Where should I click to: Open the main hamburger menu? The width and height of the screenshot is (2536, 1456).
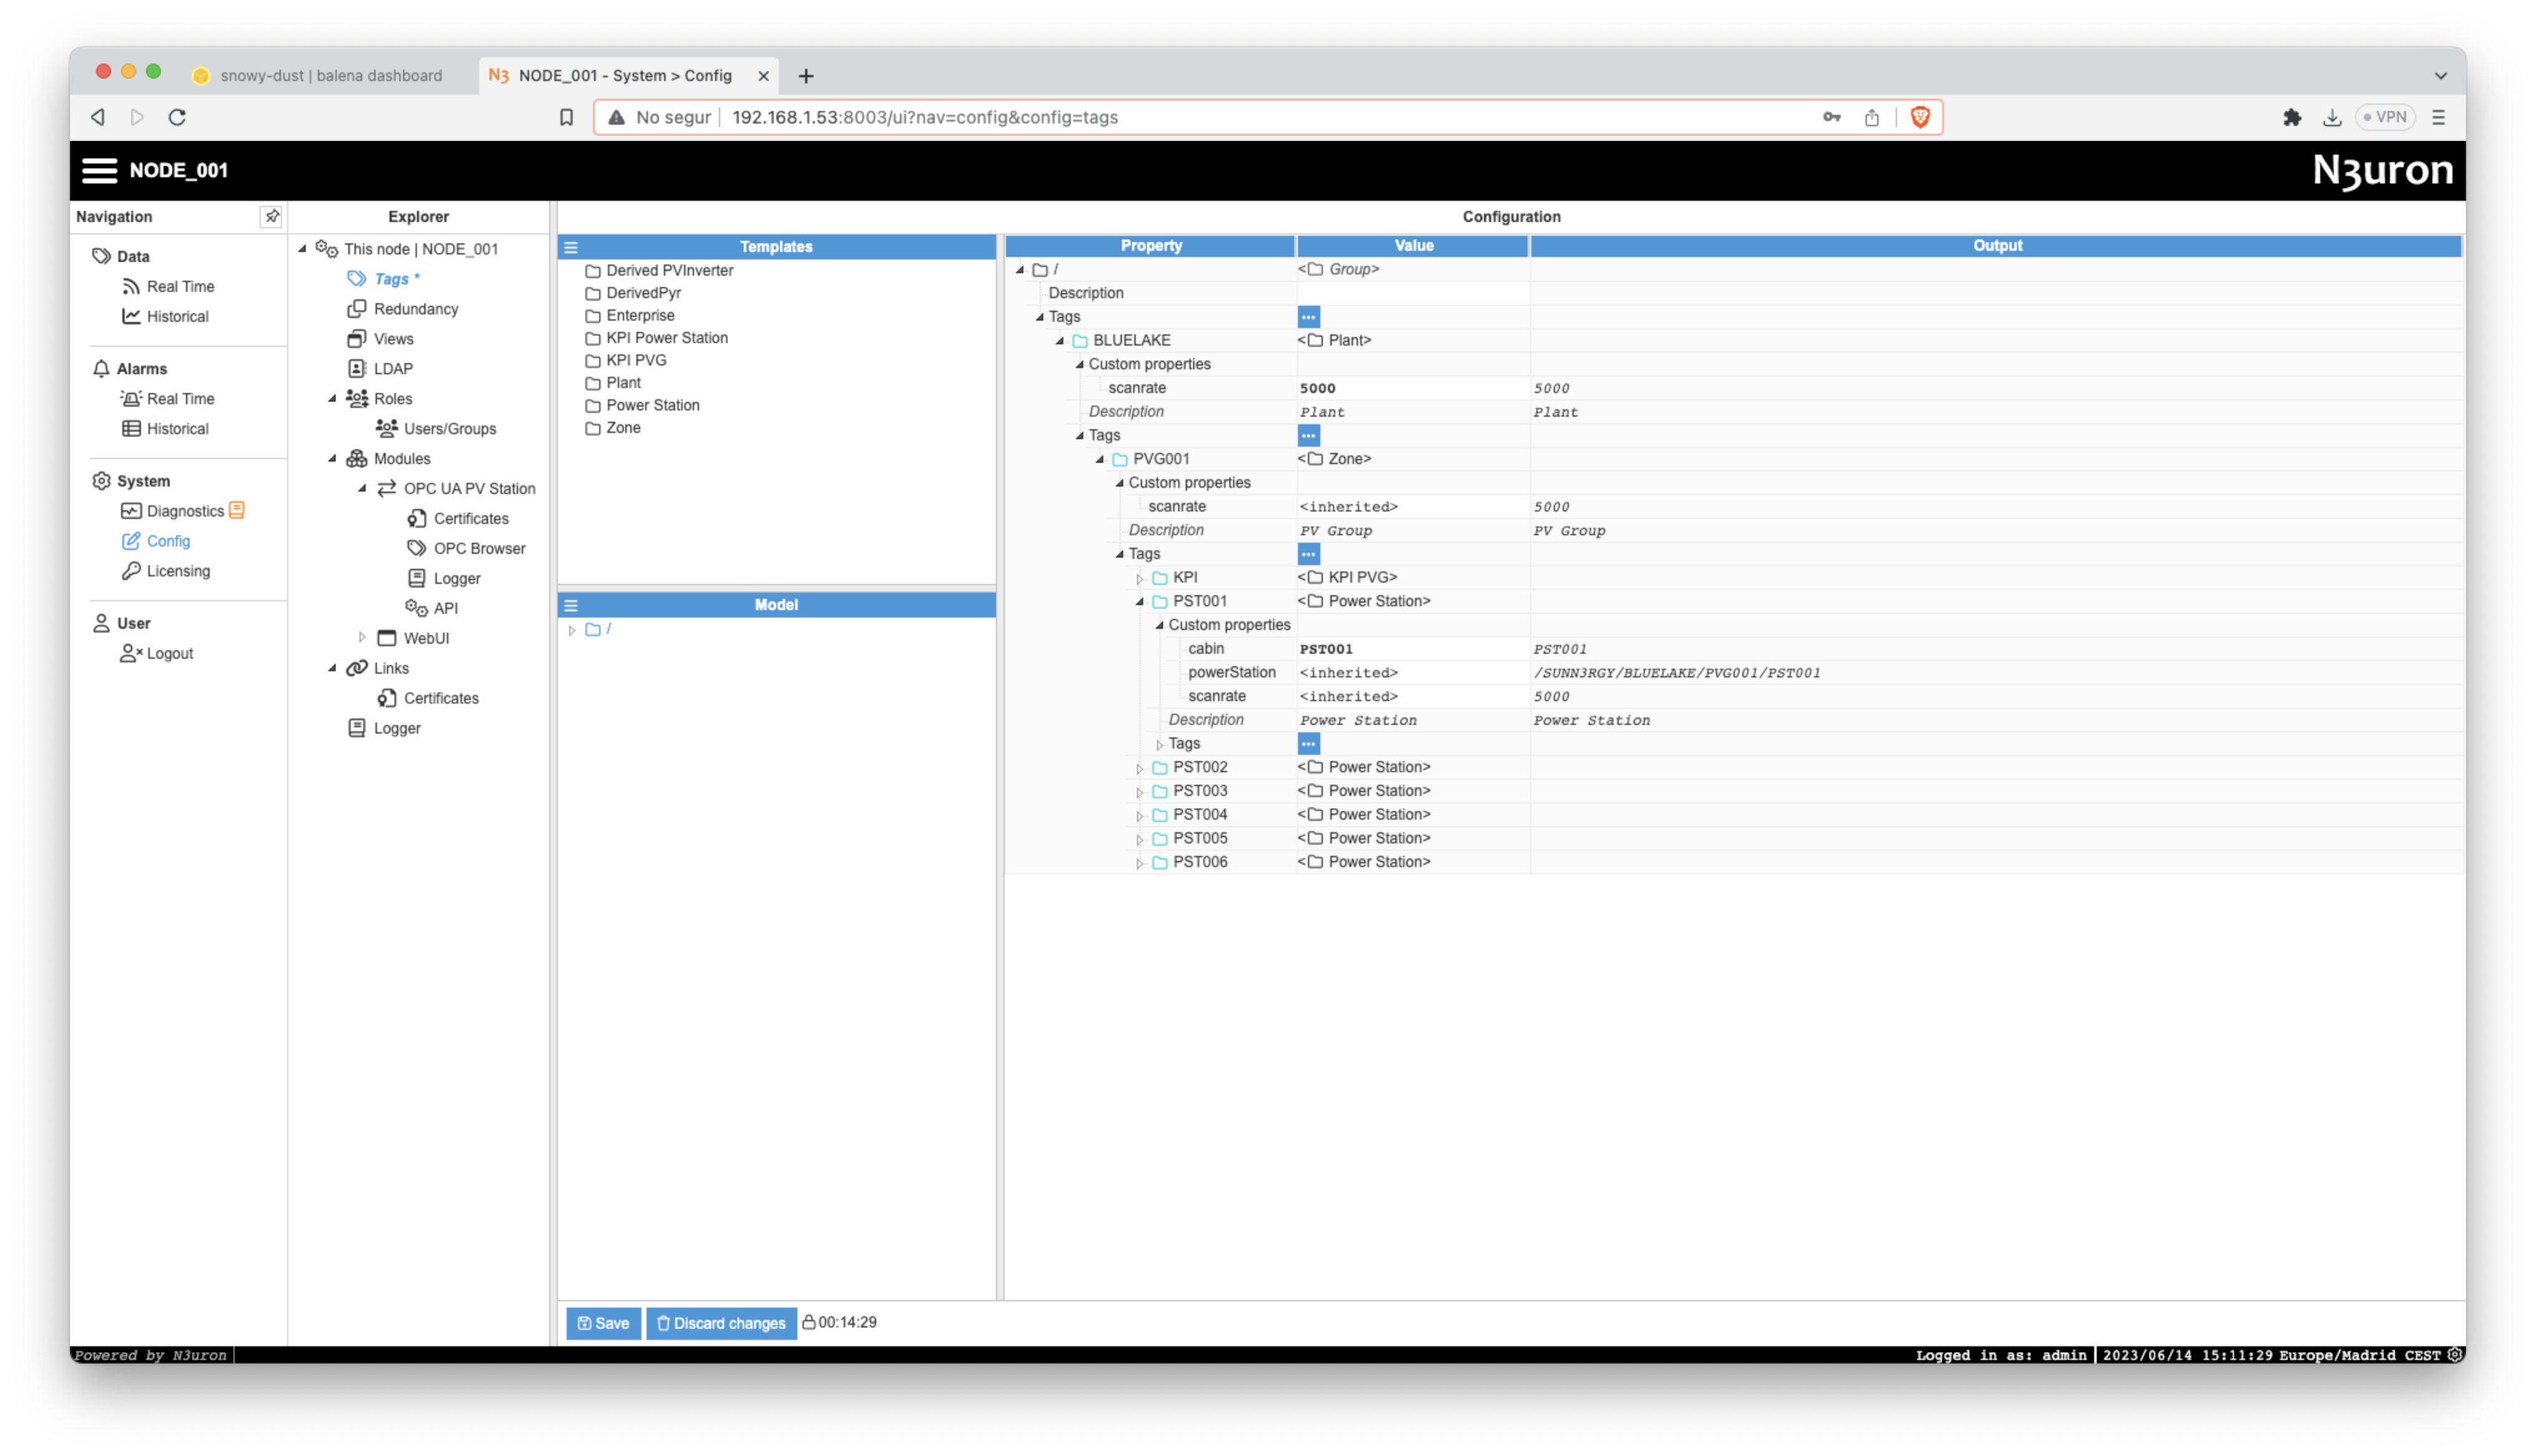tap(99, 170)
